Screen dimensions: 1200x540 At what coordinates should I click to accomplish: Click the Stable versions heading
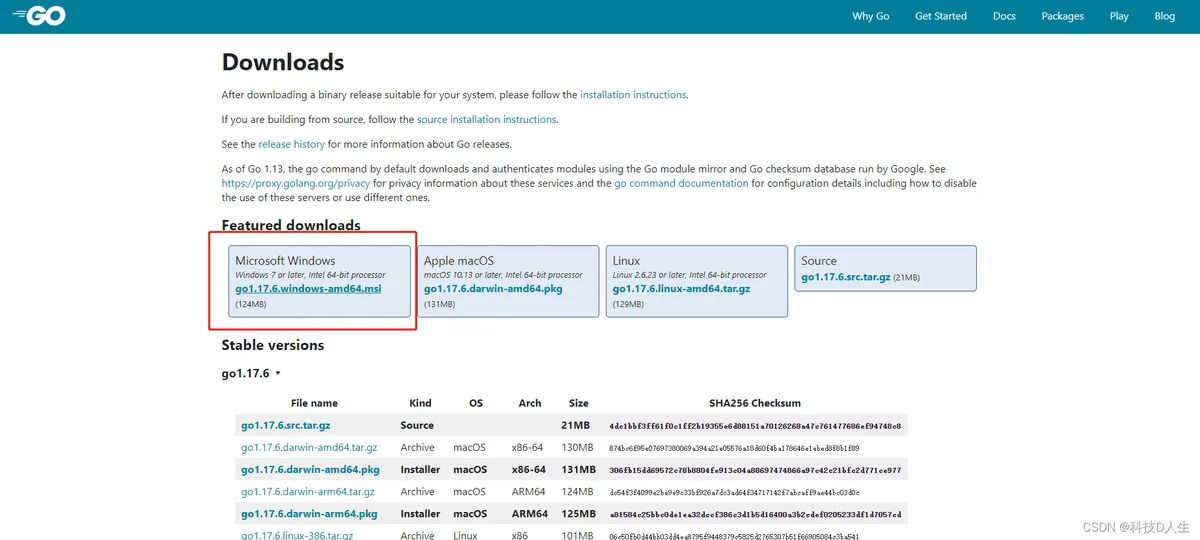pyautogui.click(x=273, y=345)
